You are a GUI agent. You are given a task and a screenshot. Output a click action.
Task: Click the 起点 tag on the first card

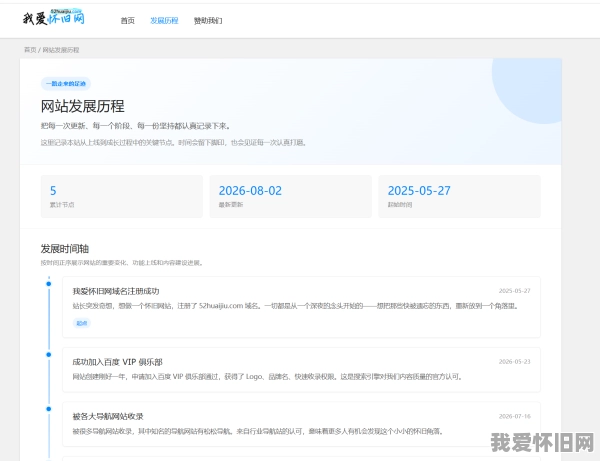point(82,323)
